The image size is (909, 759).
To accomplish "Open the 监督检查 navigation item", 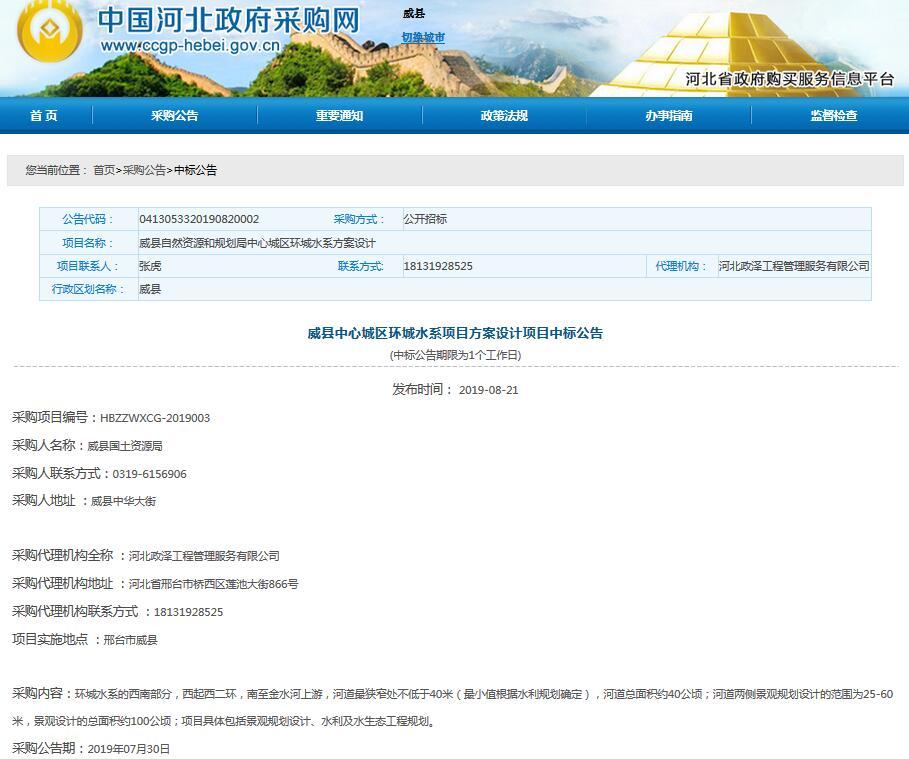I will pyautogui.click(x=833, y=116).
